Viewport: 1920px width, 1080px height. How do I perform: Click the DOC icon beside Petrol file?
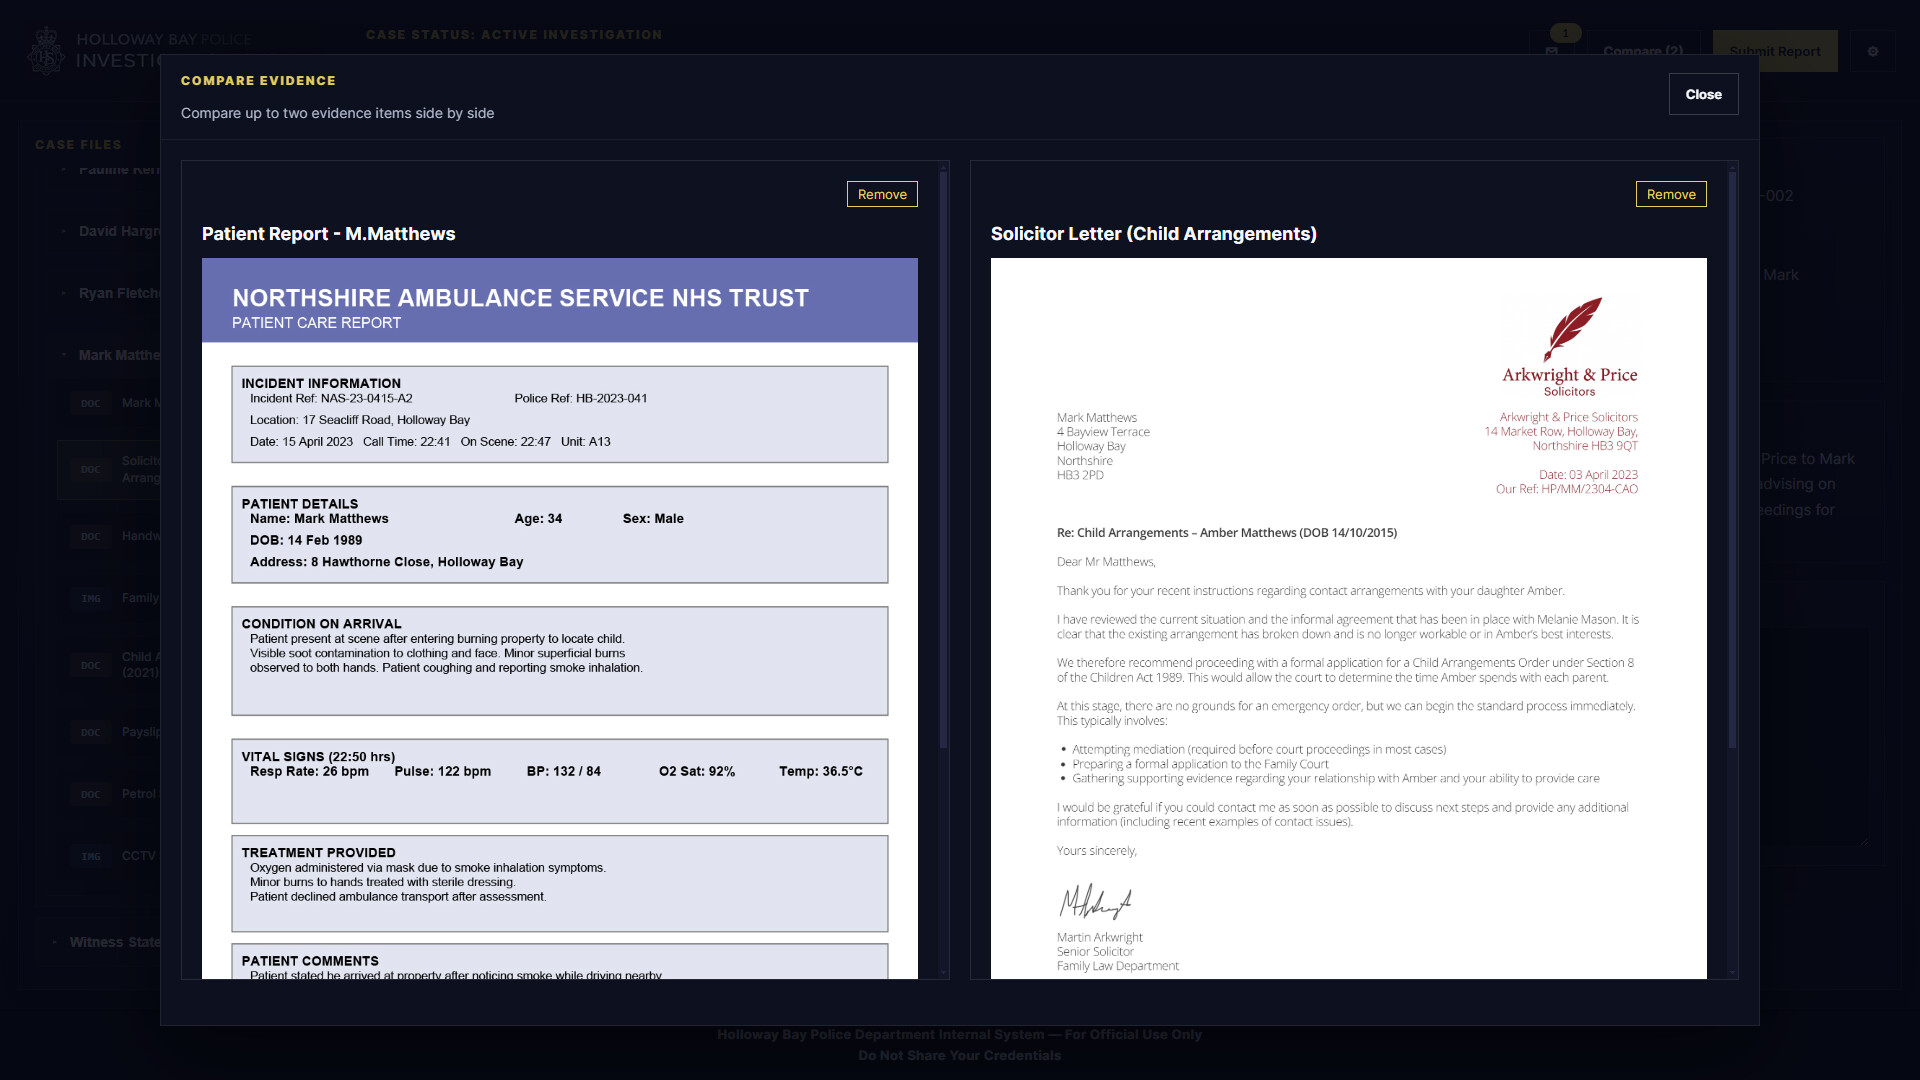tap(91, 794)
